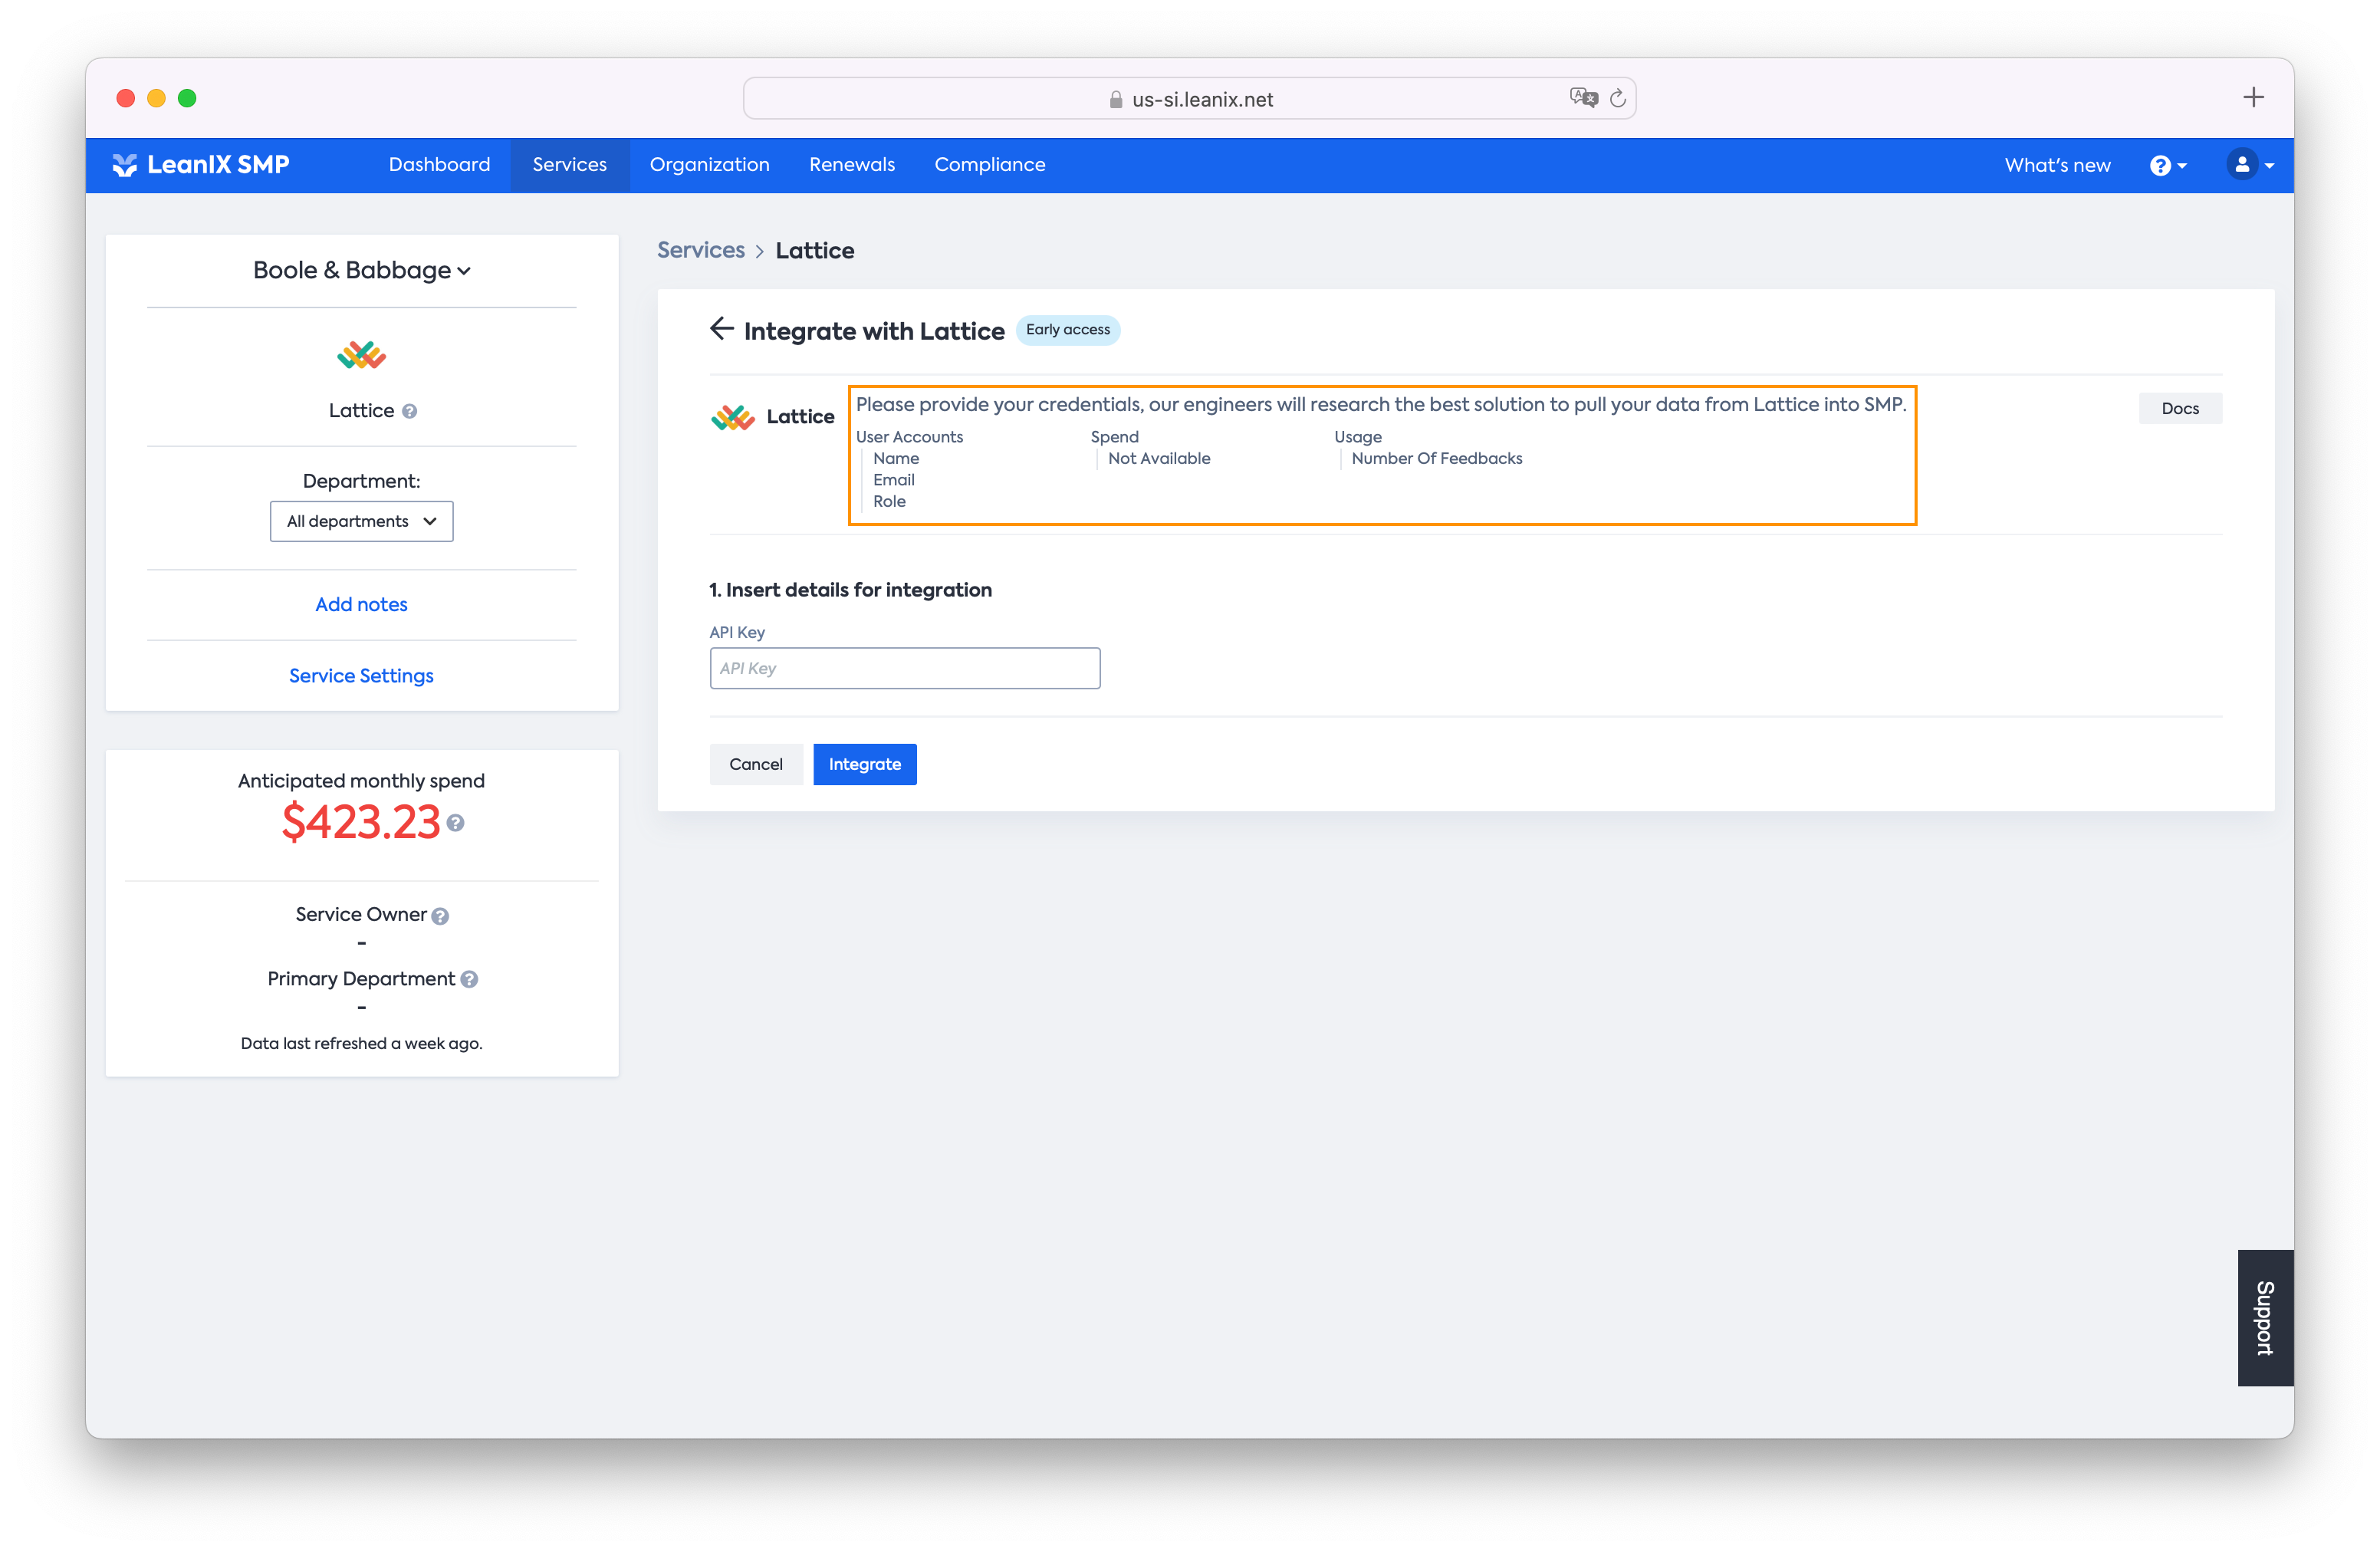Screen dimensions: 2380x1552
Task: Go back using the arrow beside Integrate with Lattice
Action: (721, 329)
